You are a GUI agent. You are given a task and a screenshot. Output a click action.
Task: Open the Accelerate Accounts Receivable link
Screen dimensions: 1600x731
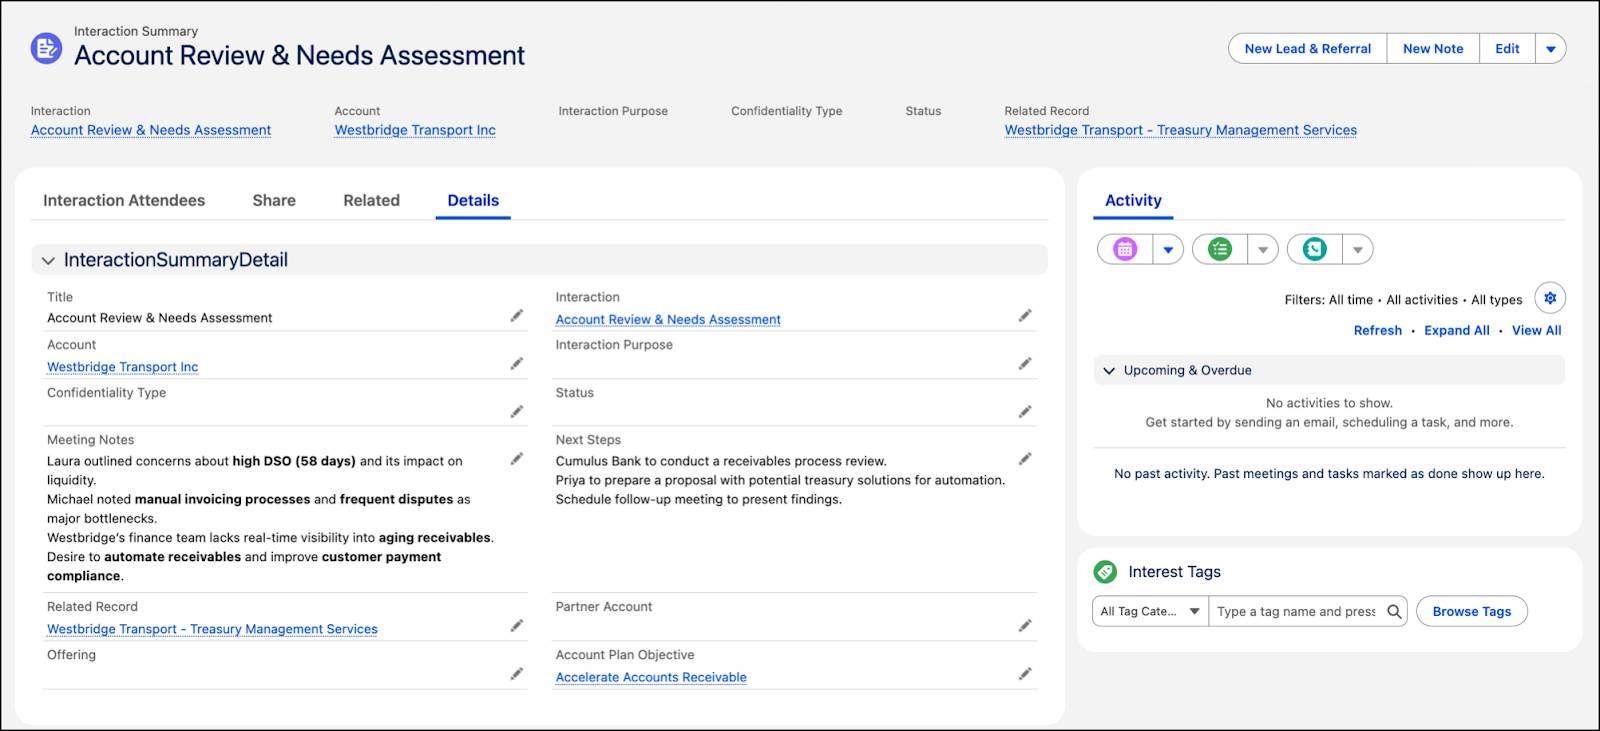coord(651,677)
